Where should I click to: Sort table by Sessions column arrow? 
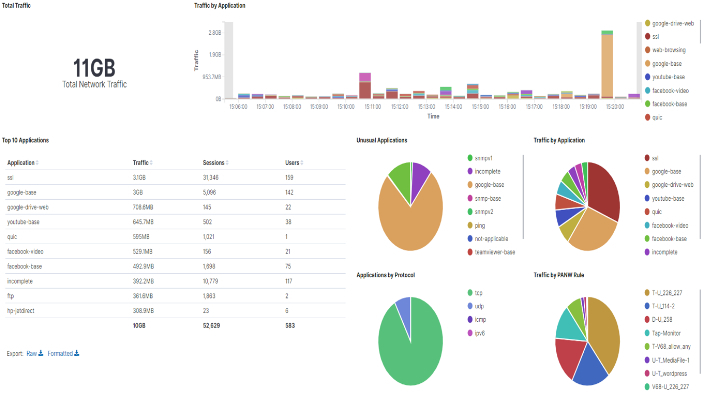coord(227,163)
